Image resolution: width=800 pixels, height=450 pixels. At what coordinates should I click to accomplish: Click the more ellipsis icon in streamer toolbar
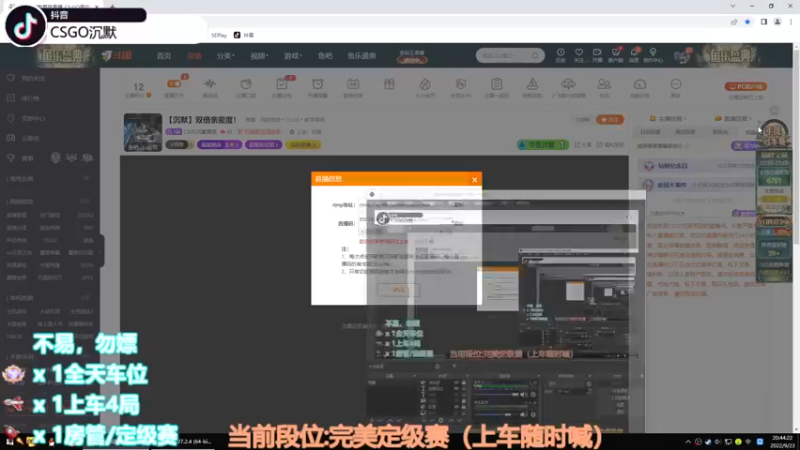point(676,84)
